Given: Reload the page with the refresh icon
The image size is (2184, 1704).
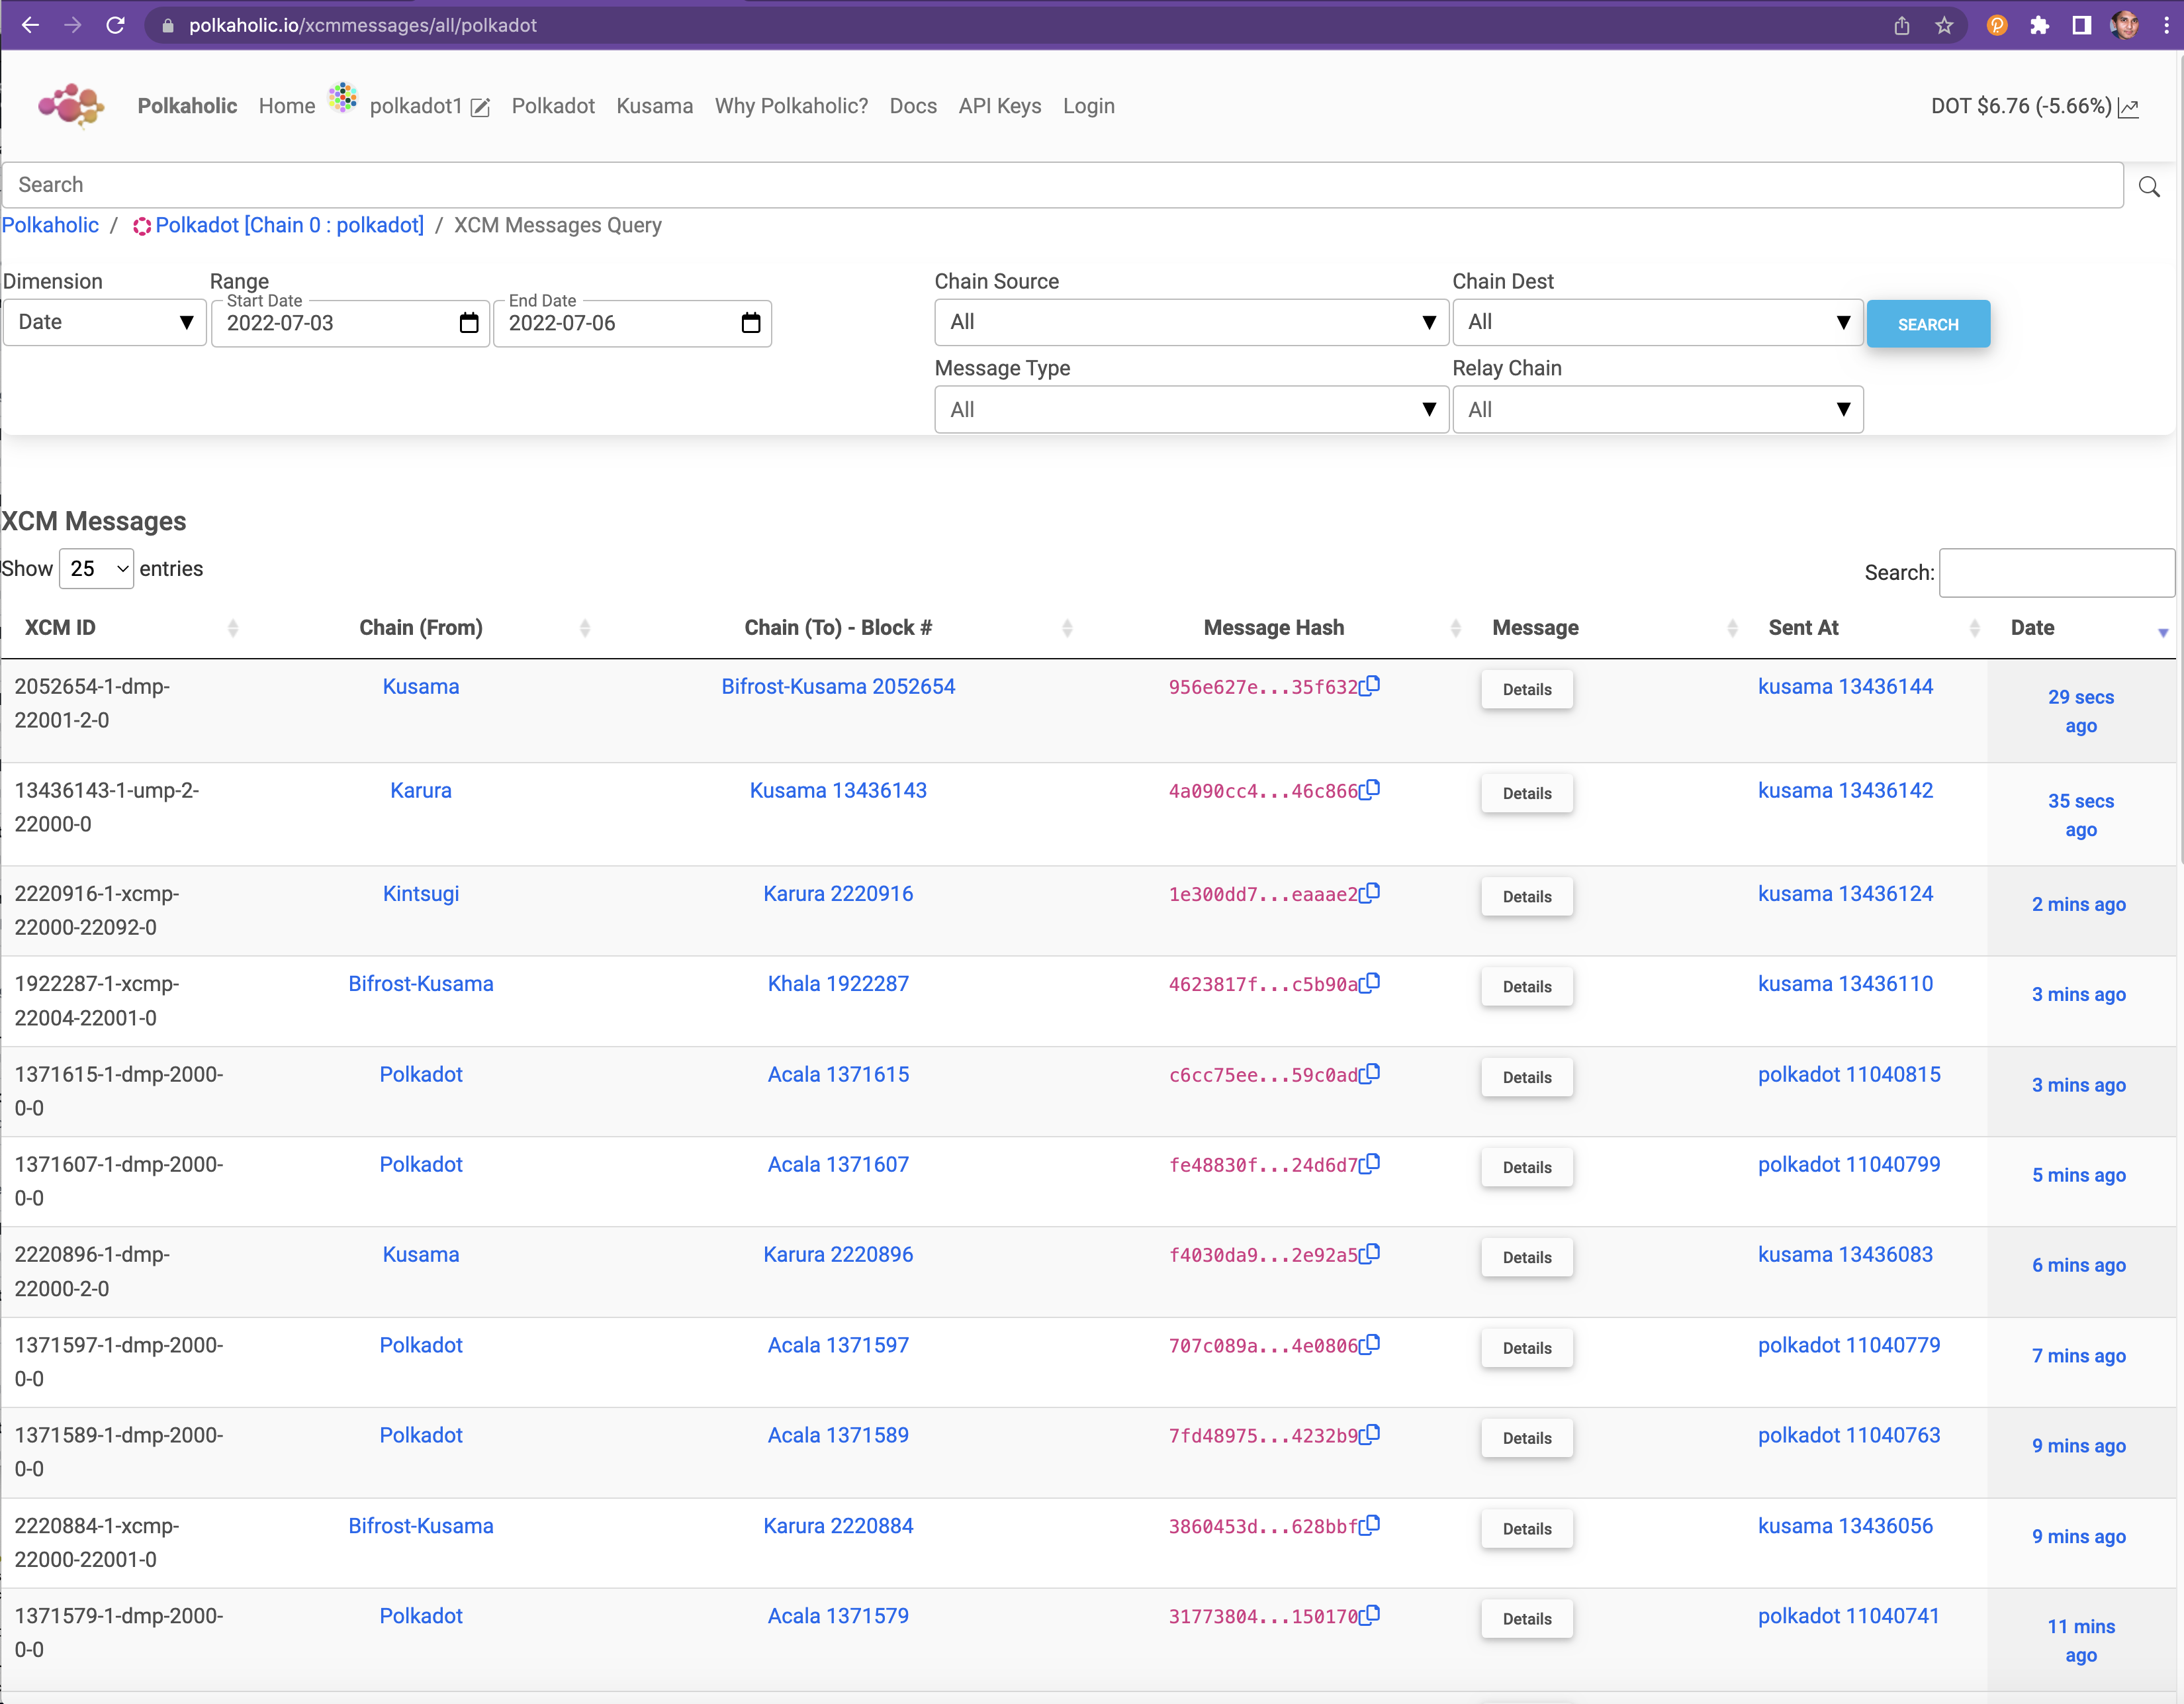Looking at the screenshot, I should point(116,25).
